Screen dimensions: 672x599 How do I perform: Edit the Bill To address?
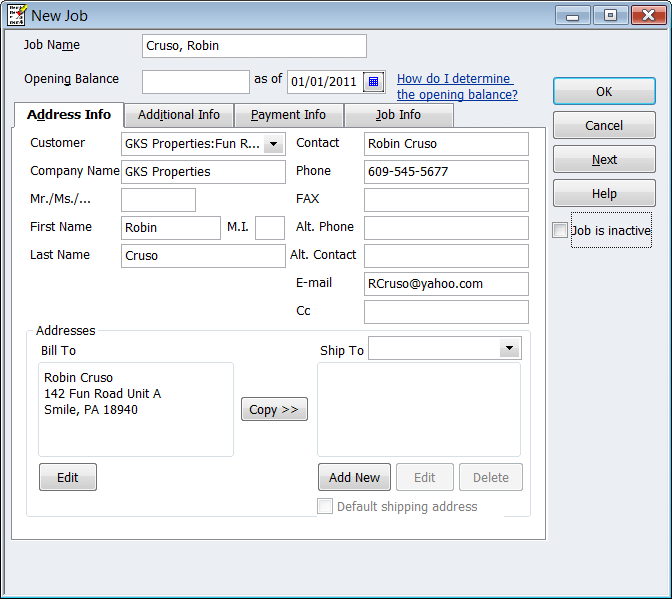[x=67, y=478]
